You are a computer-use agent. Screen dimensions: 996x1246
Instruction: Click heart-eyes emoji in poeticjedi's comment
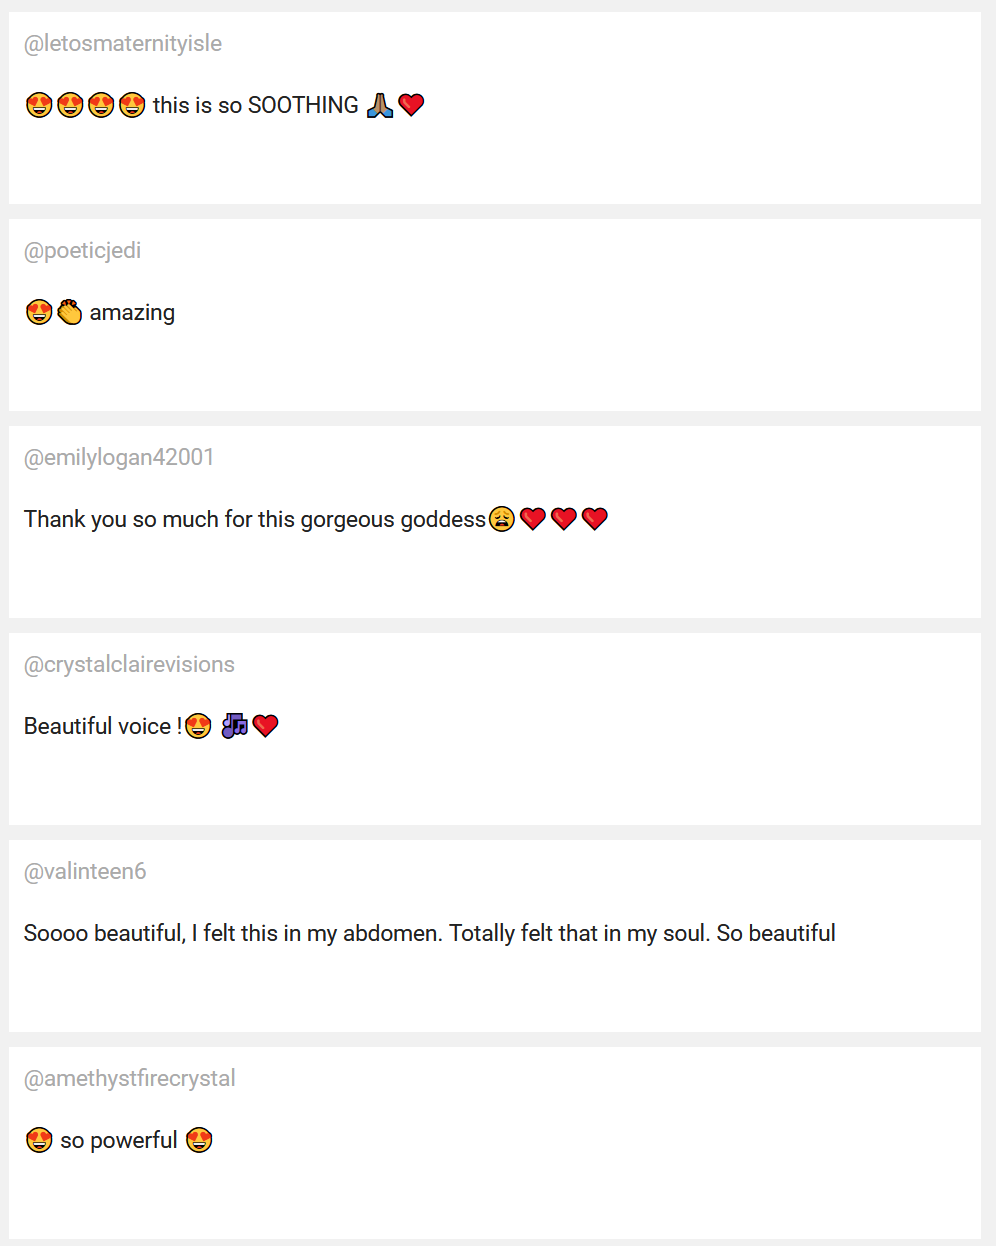click(x=39, y=312)
